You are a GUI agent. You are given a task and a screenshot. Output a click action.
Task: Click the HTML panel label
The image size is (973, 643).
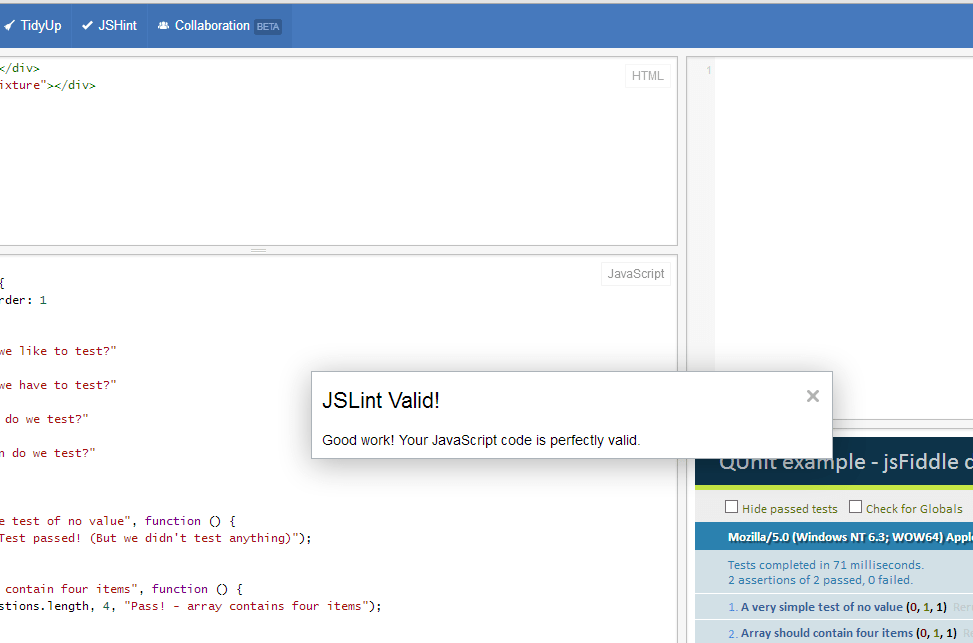coord(648,76)
